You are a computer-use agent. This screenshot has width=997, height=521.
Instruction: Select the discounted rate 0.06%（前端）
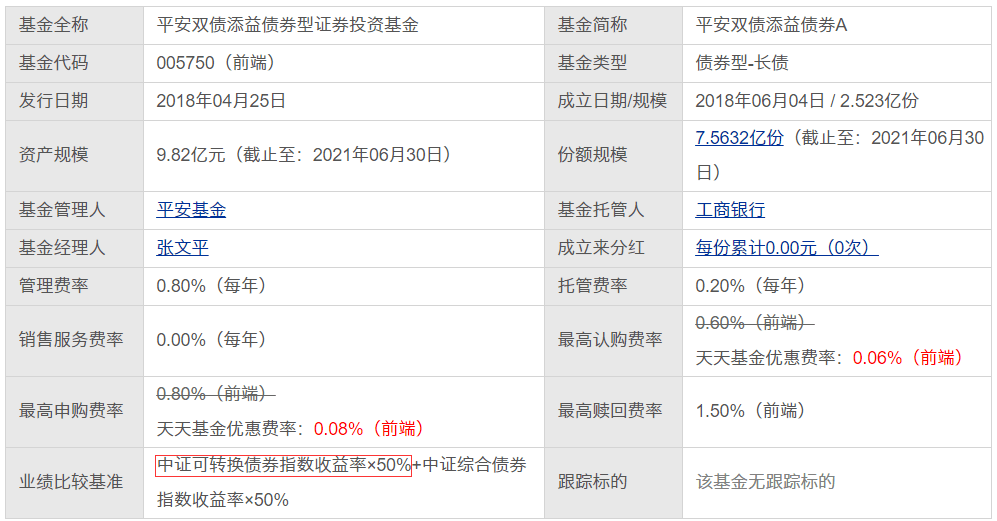coord(909,358)
